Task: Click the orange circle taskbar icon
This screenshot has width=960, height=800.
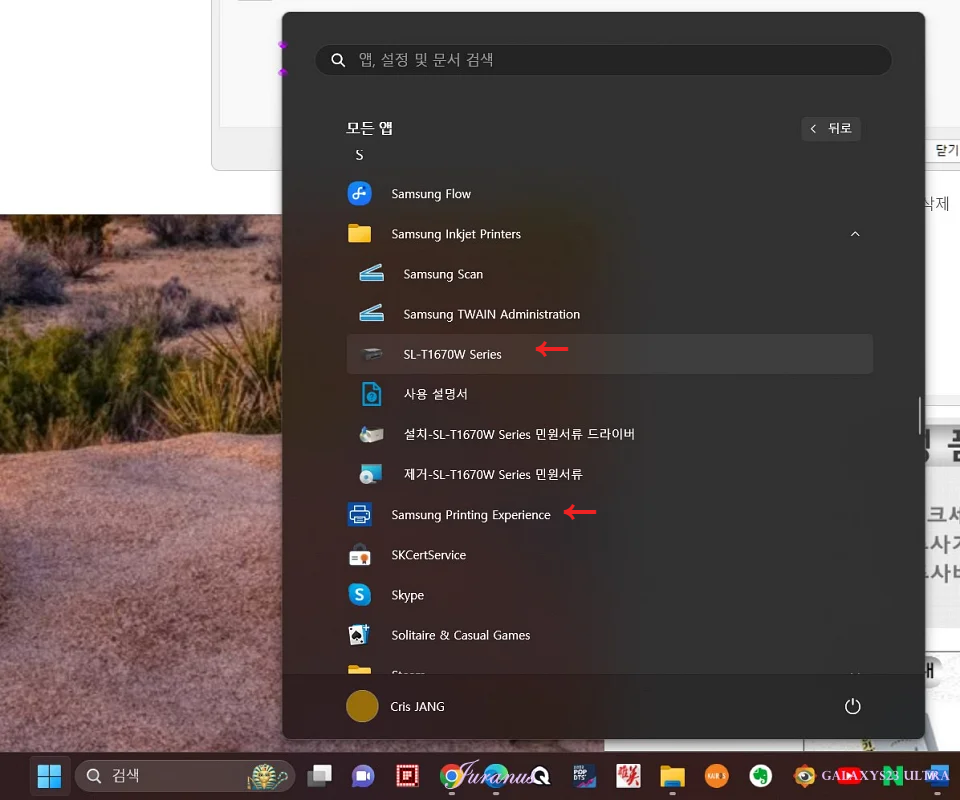Action: click(x=716, y=776)
